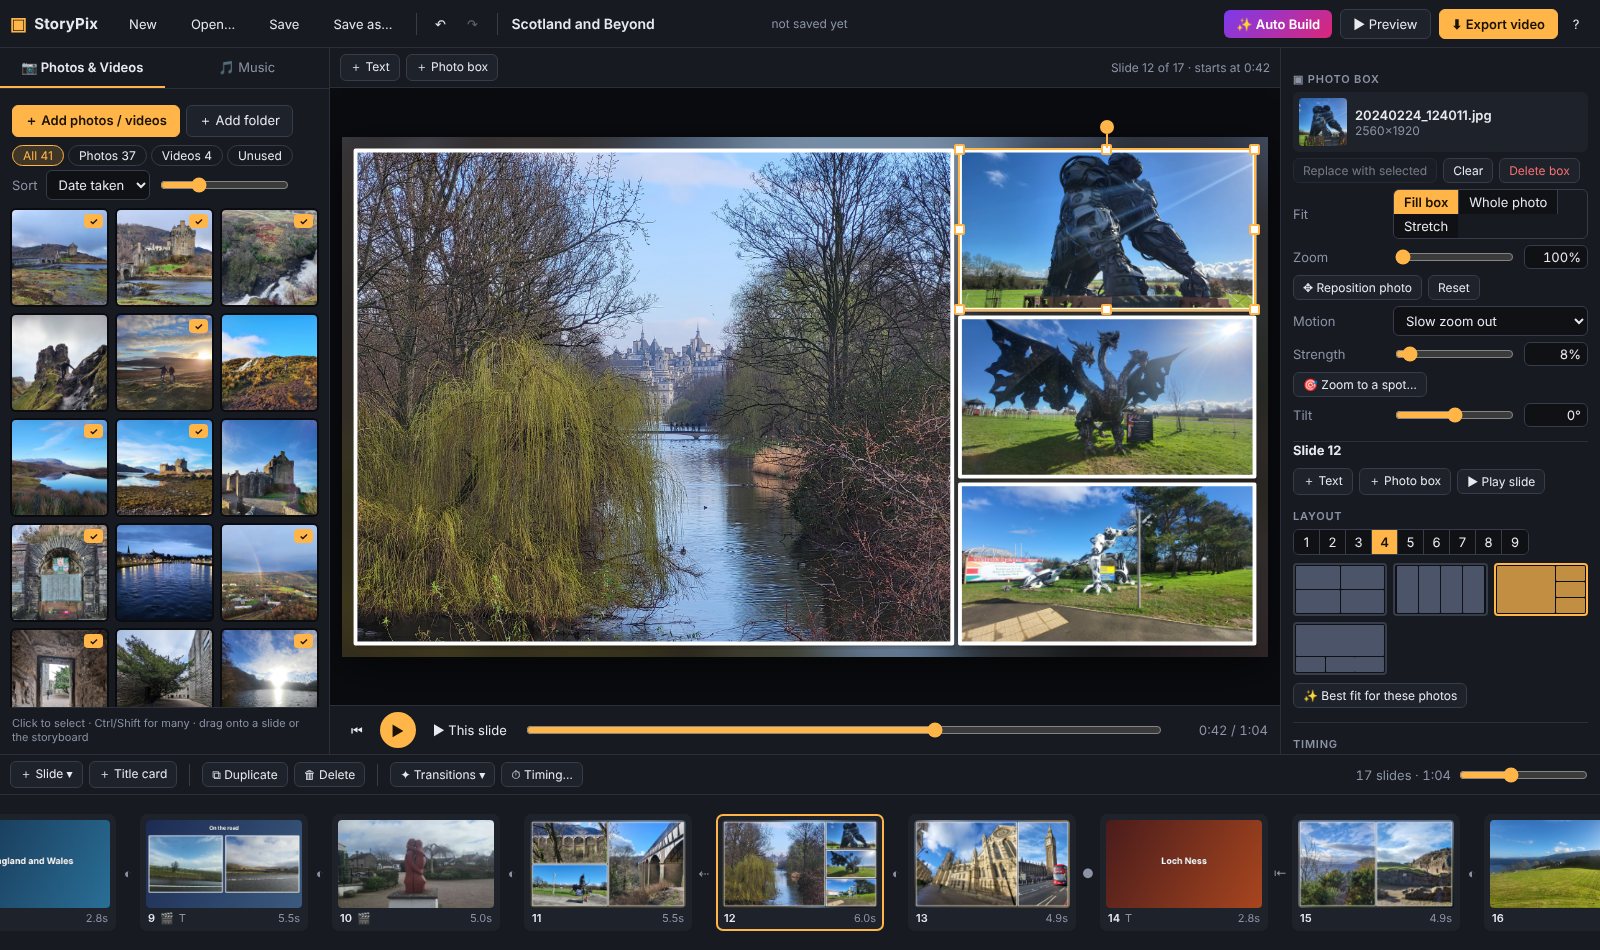Click the Auto Build button
1600x950 pixels.
pyautogui.click(x=1278, y=24)
